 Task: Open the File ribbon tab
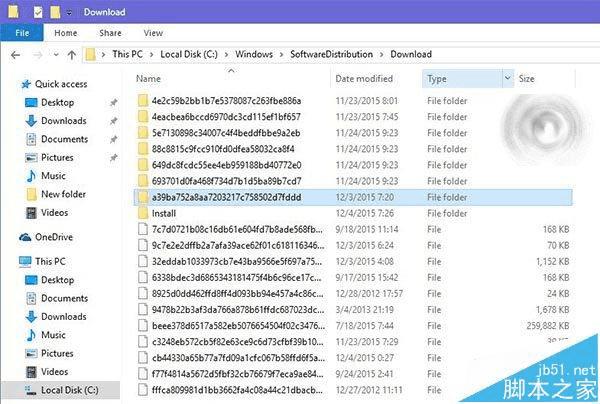click(x=22, y=33)
